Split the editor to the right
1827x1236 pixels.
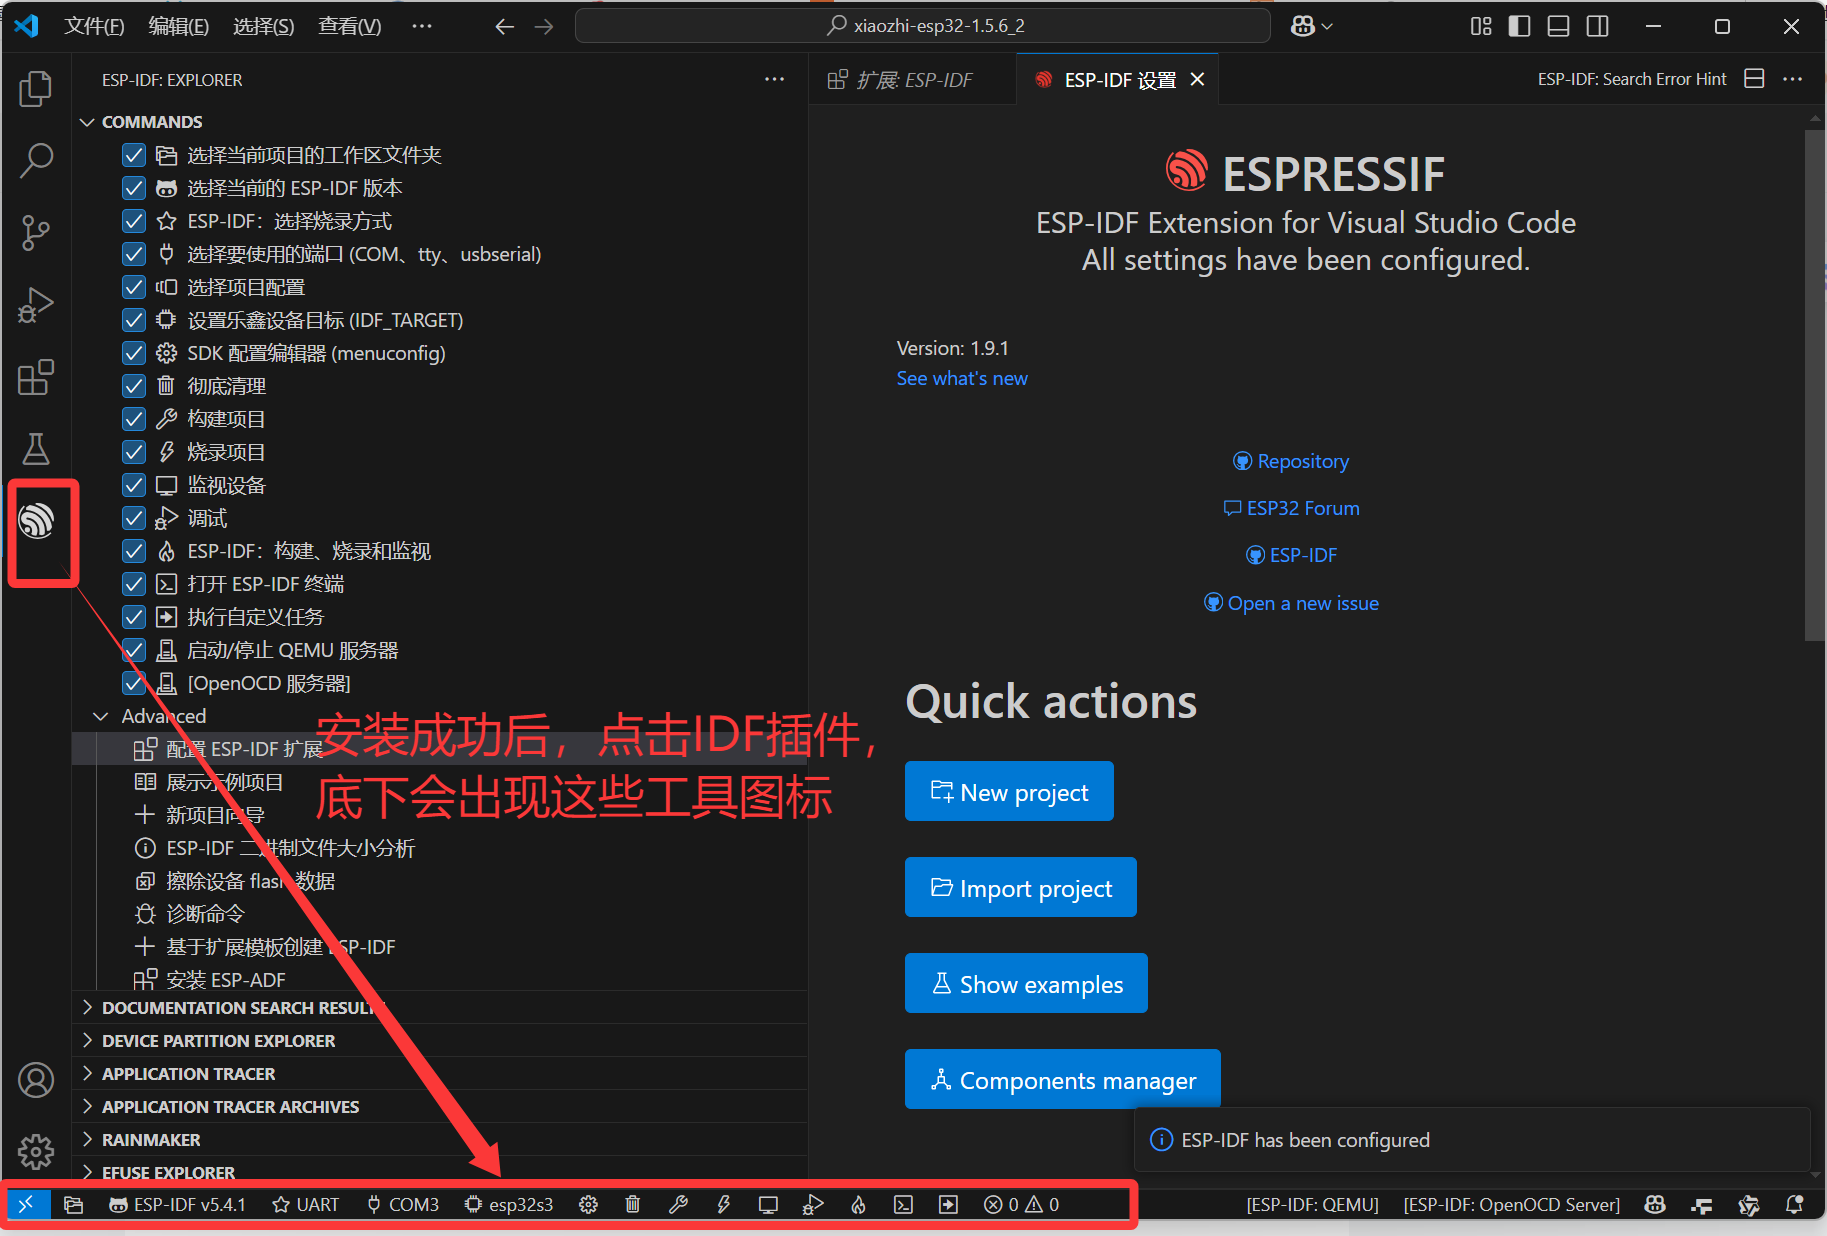point(1754,79)
